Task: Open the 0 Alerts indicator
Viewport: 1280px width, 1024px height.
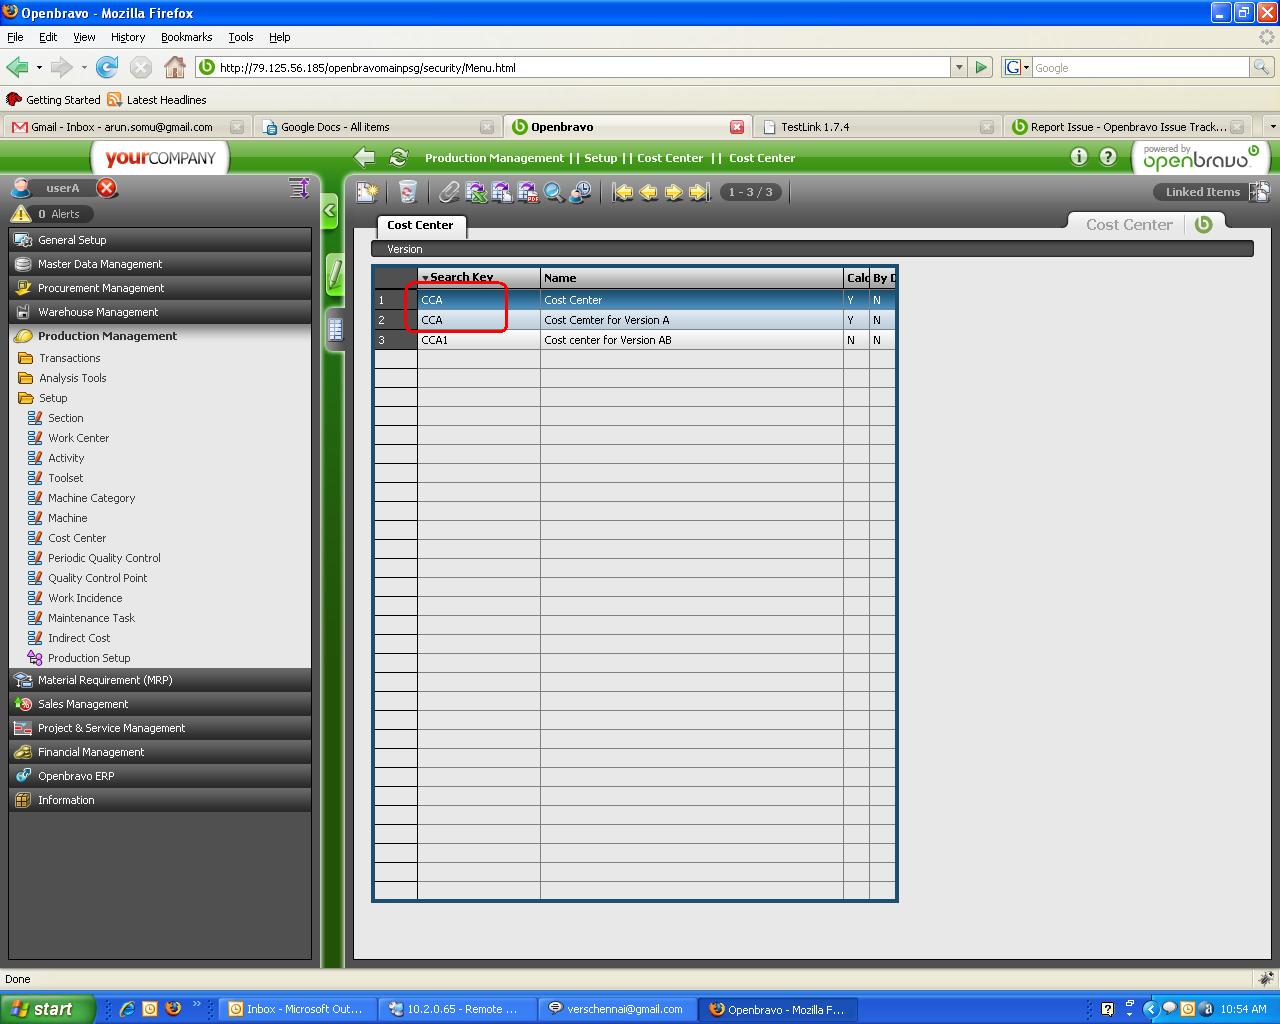Action: (x=52, y=214)
